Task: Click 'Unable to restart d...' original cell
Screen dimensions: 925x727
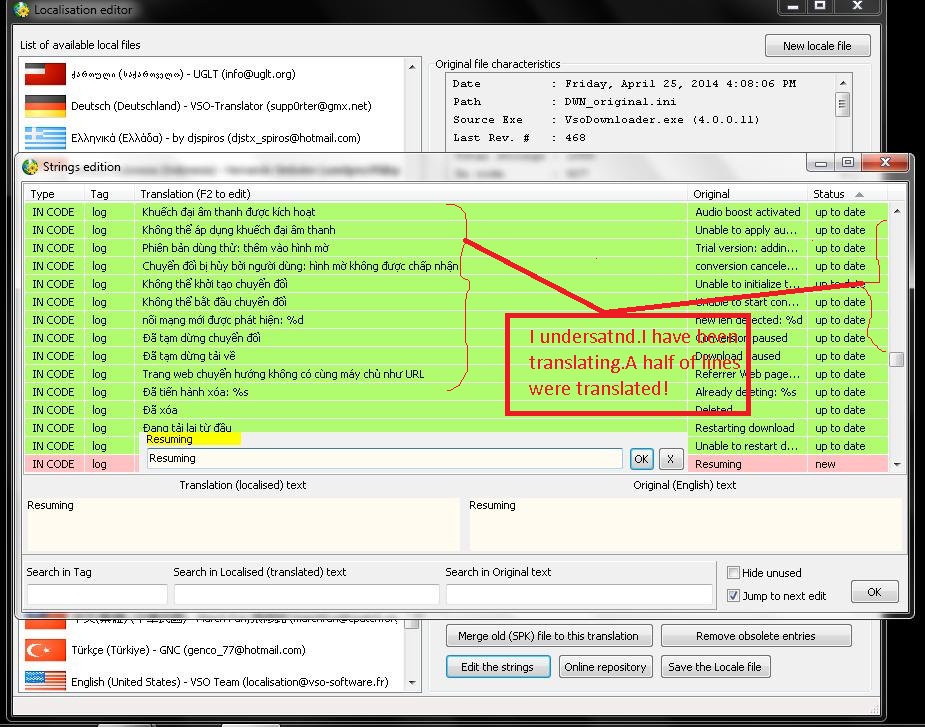Action: 747,446
